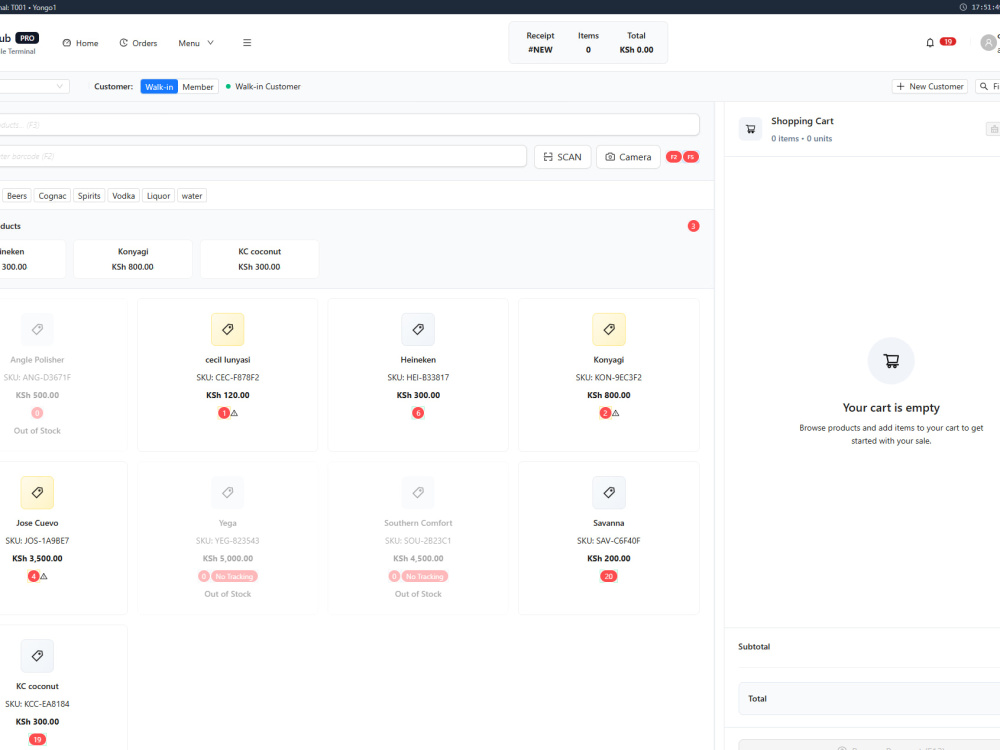Click the shopping cart header icon
Viewport: 1000px width, 750px height.
[751, 129]
